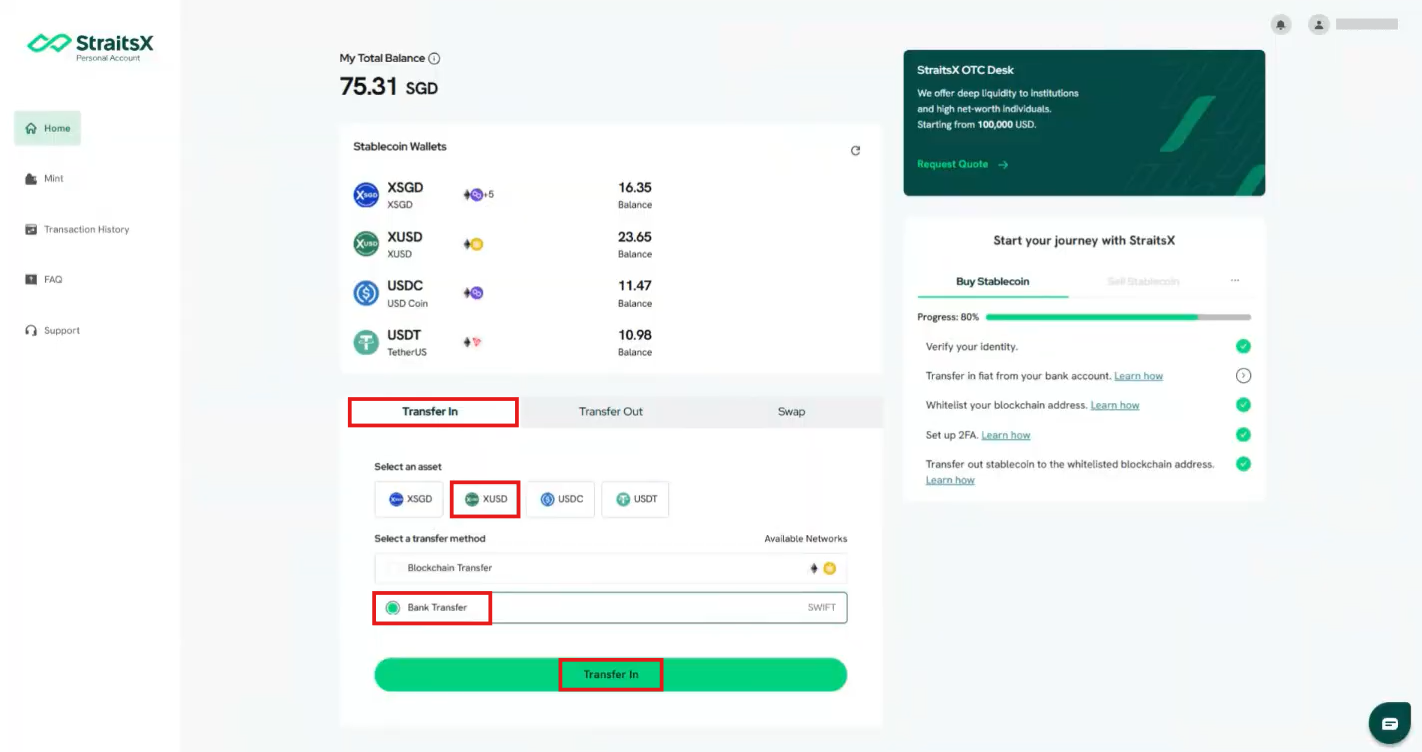1422x752 pixels.
Task: Click Learn how for fiat transfer
Action: tap(1138, 376)
